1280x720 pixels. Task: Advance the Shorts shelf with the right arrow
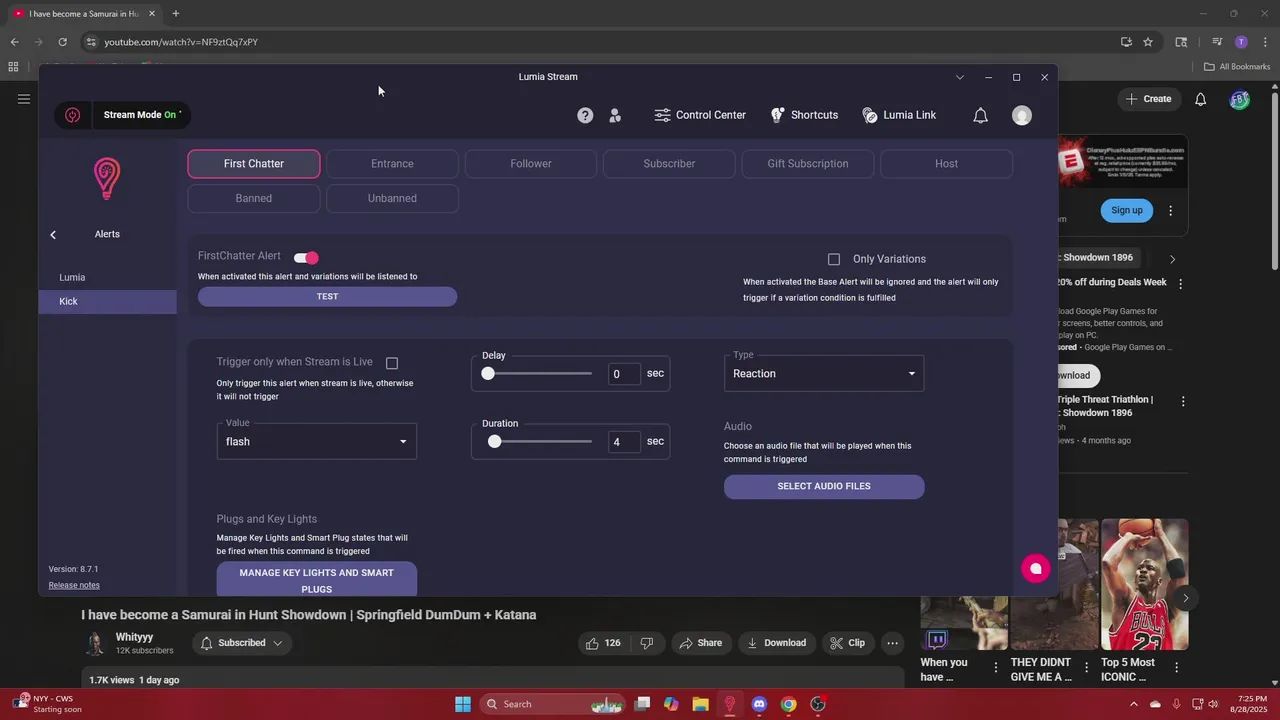click(x=1185, y=598)
